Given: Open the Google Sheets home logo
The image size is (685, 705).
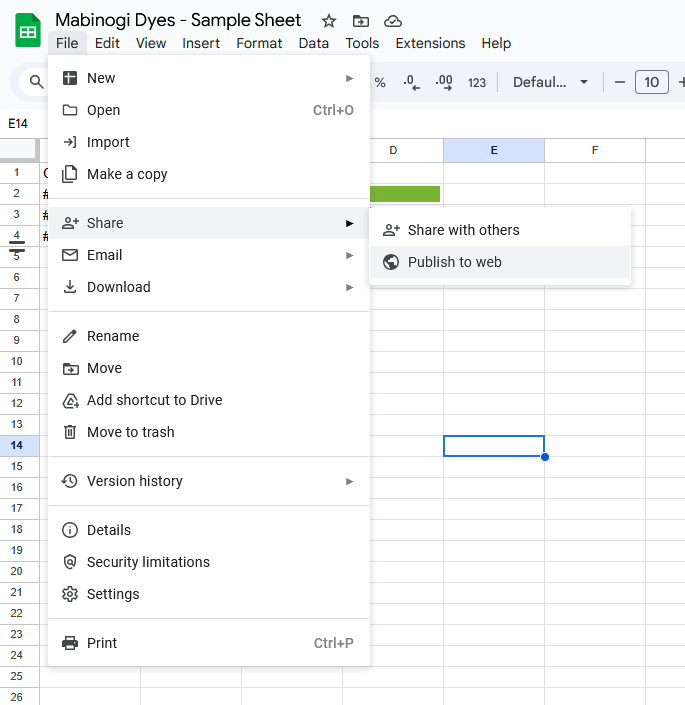Looking at the screenshot, I should 27,31.
